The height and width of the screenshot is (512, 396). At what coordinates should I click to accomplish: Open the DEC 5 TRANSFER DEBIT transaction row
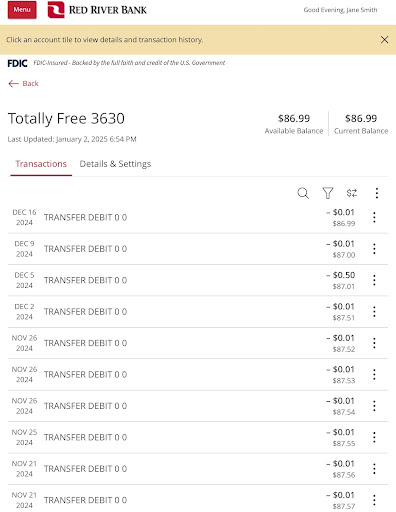pos(198,280)
